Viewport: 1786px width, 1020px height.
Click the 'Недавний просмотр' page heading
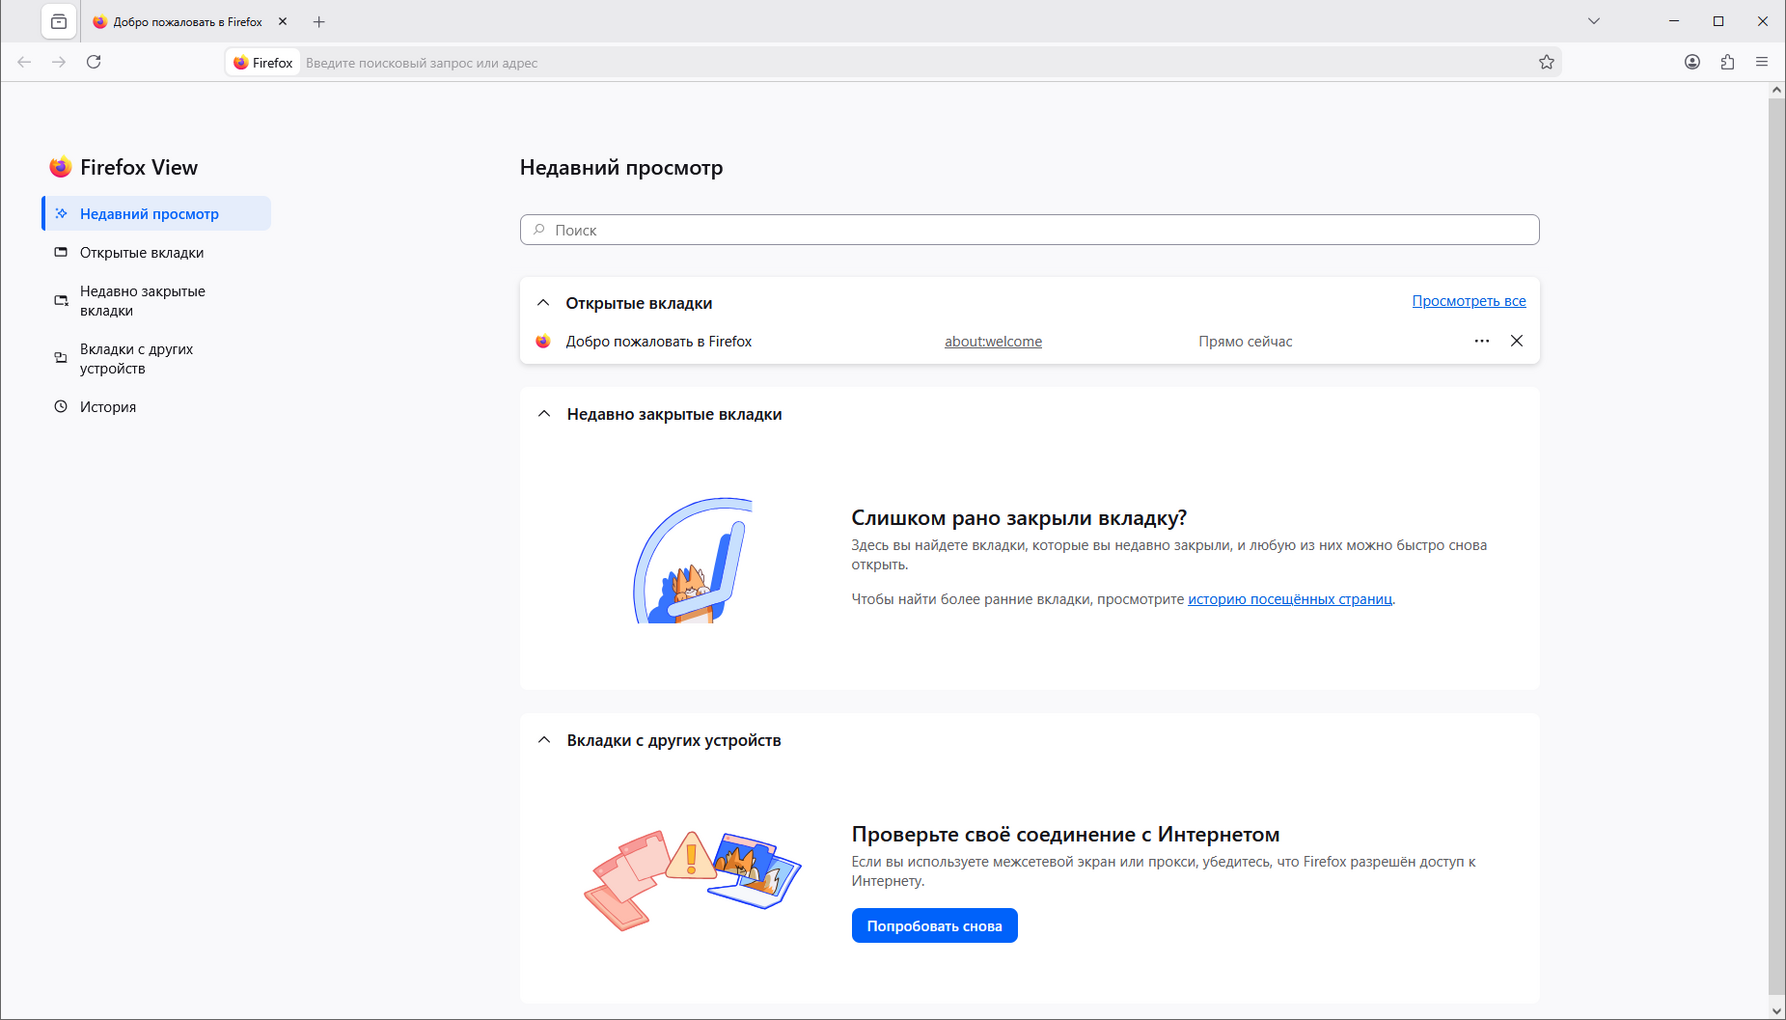click(621, 167)
